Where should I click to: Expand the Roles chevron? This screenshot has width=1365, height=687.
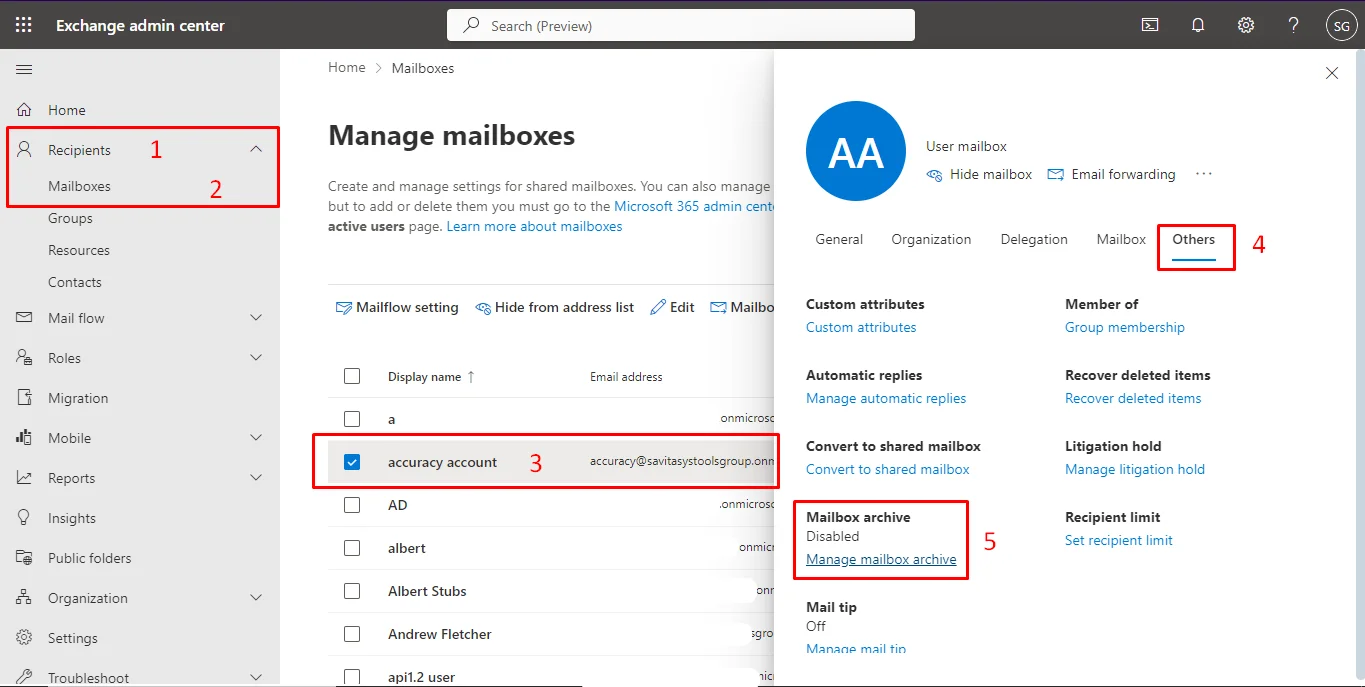[x=256, y=358]
